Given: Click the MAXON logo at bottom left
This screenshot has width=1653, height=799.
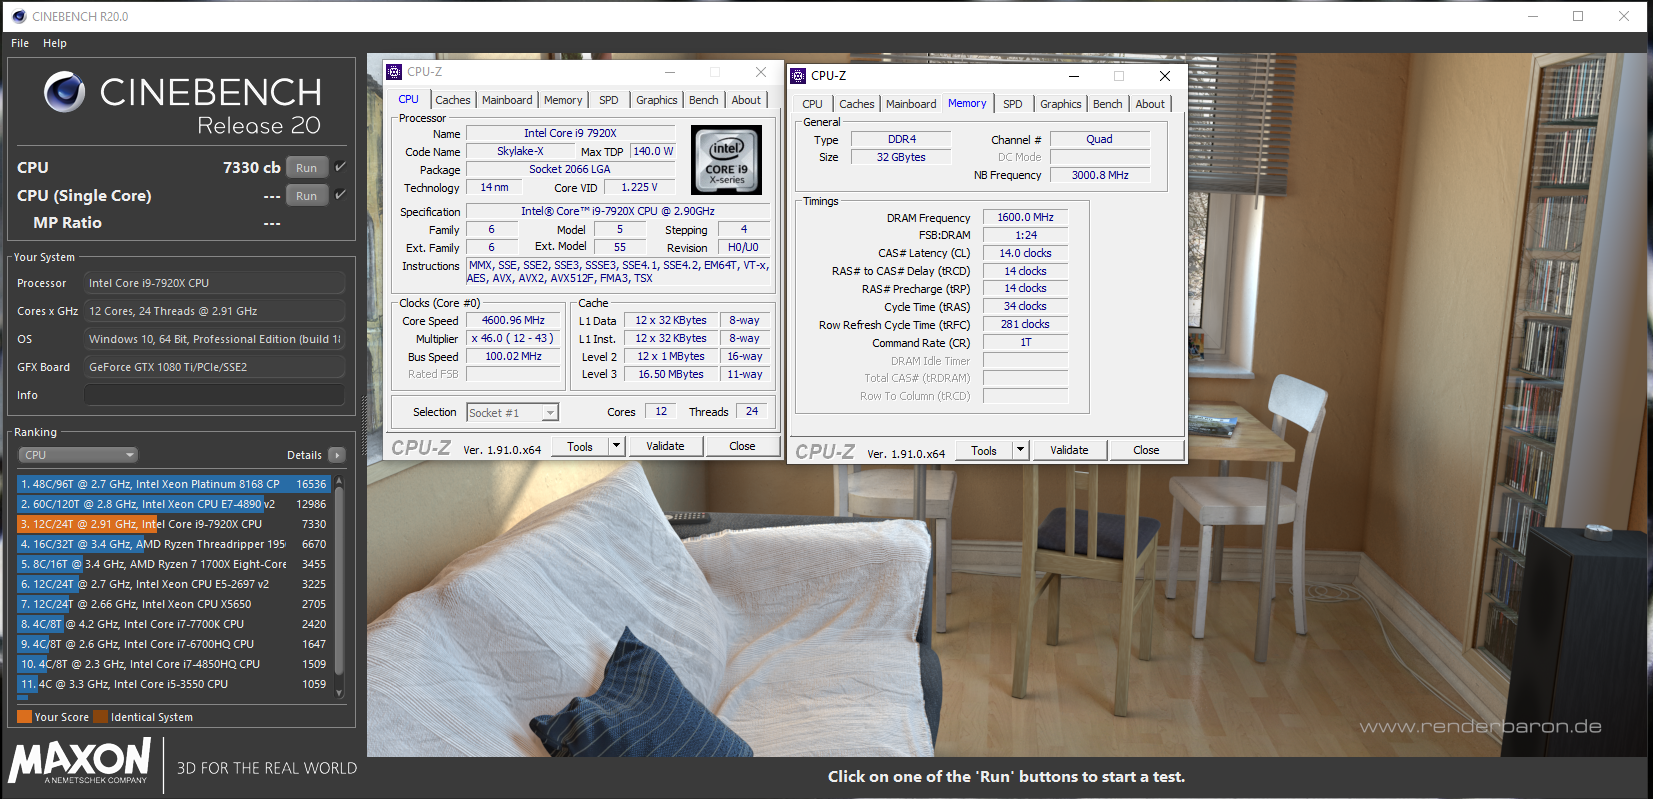Looking at the screenshot, I should [79, 761].
